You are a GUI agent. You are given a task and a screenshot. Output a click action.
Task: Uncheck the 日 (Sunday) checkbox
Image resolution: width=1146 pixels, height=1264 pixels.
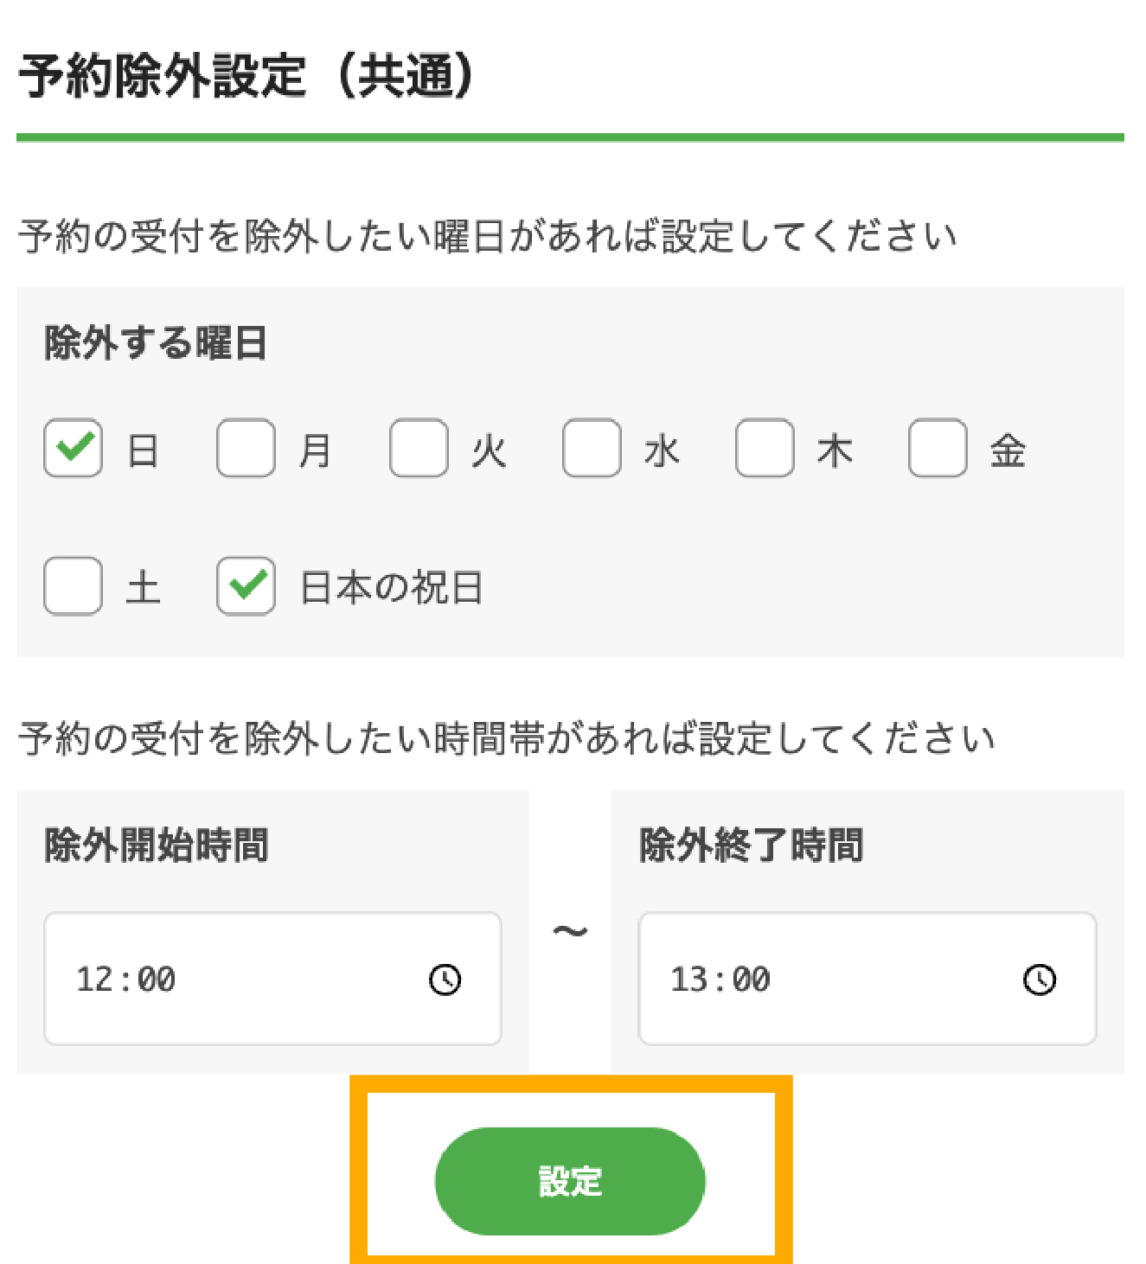(x=73, y=448)
